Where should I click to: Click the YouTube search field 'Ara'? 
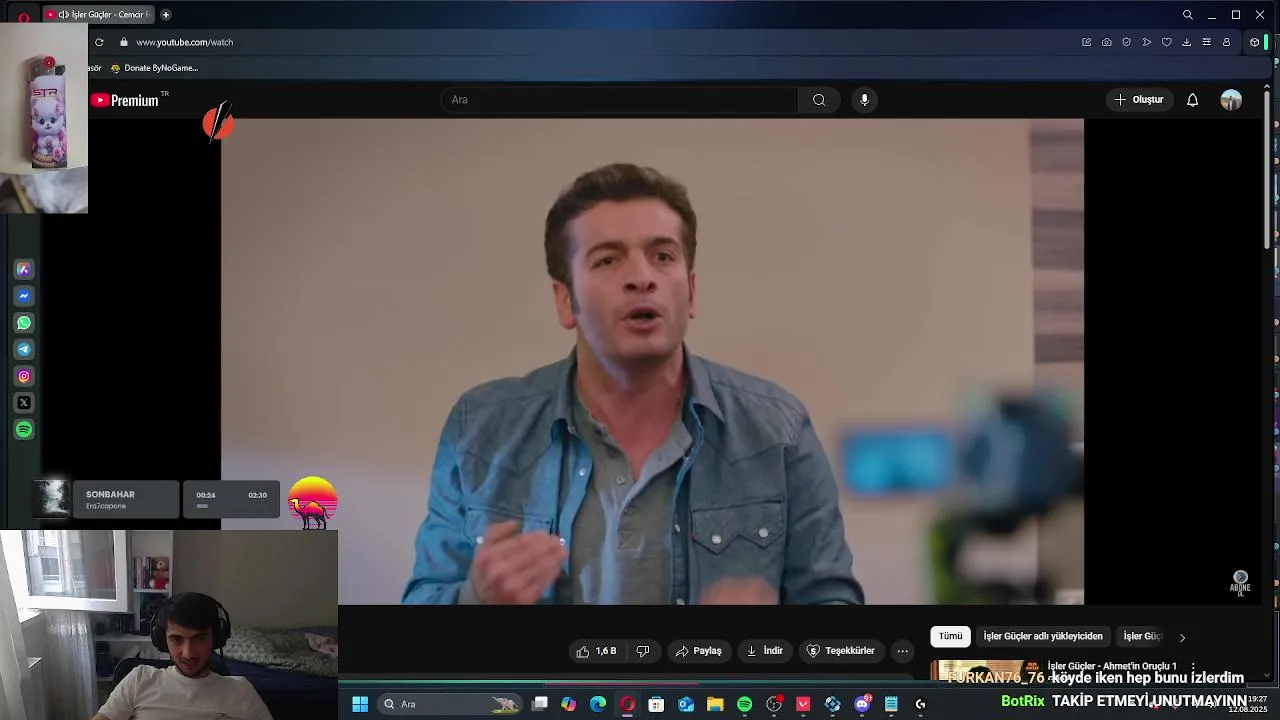620,100
